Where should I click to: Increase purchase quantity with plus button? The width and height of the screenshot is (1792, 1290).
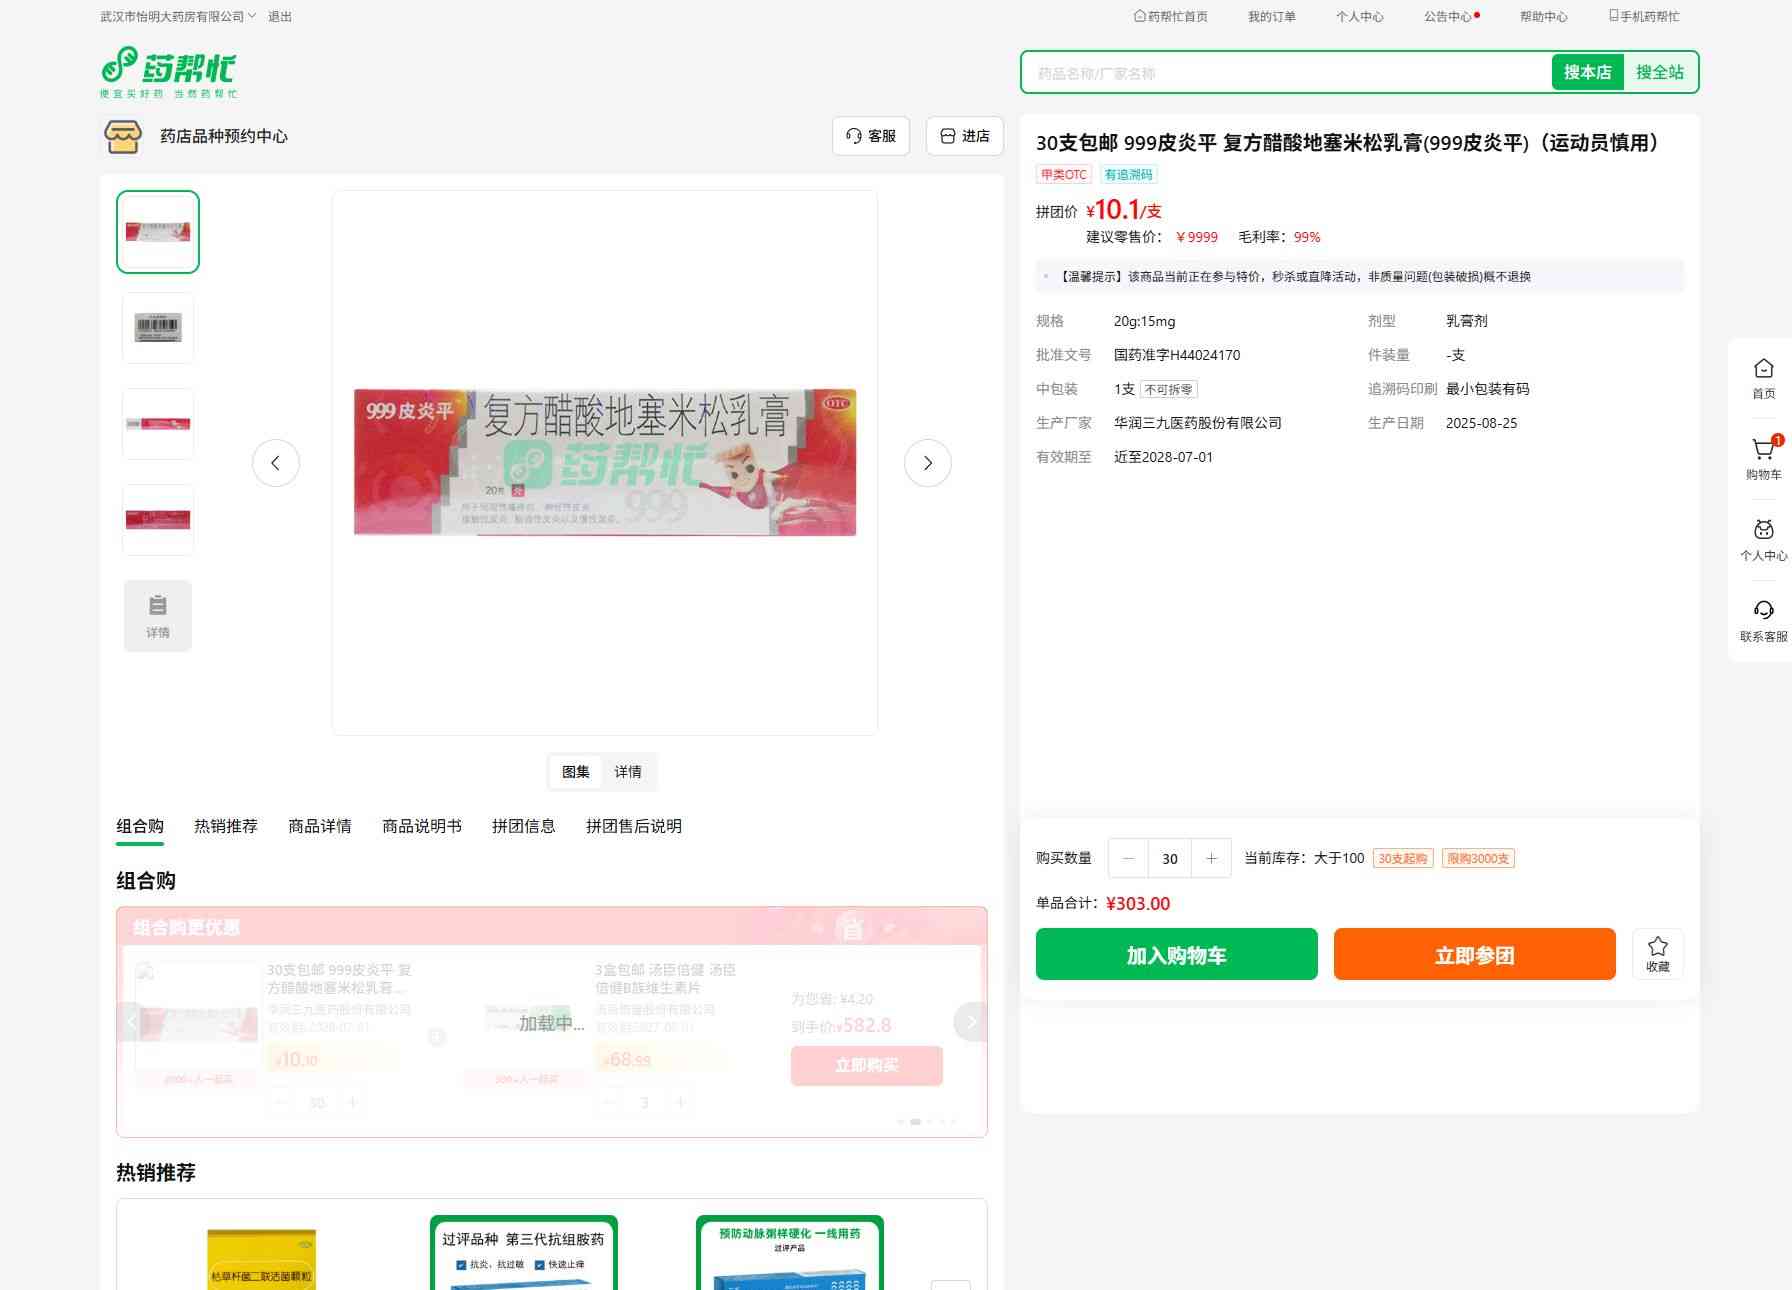tap(1211, 858)
